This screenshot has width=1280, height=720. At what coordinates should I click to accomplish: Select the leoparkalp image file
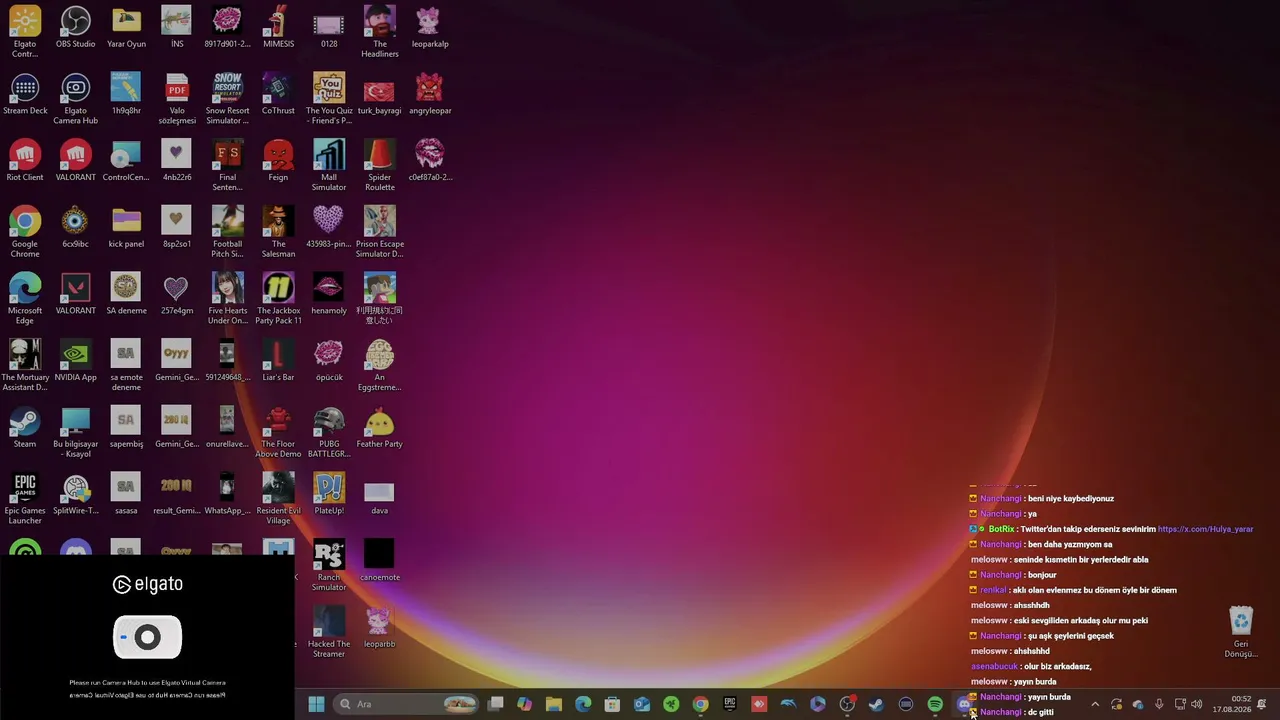coord(430,28)
